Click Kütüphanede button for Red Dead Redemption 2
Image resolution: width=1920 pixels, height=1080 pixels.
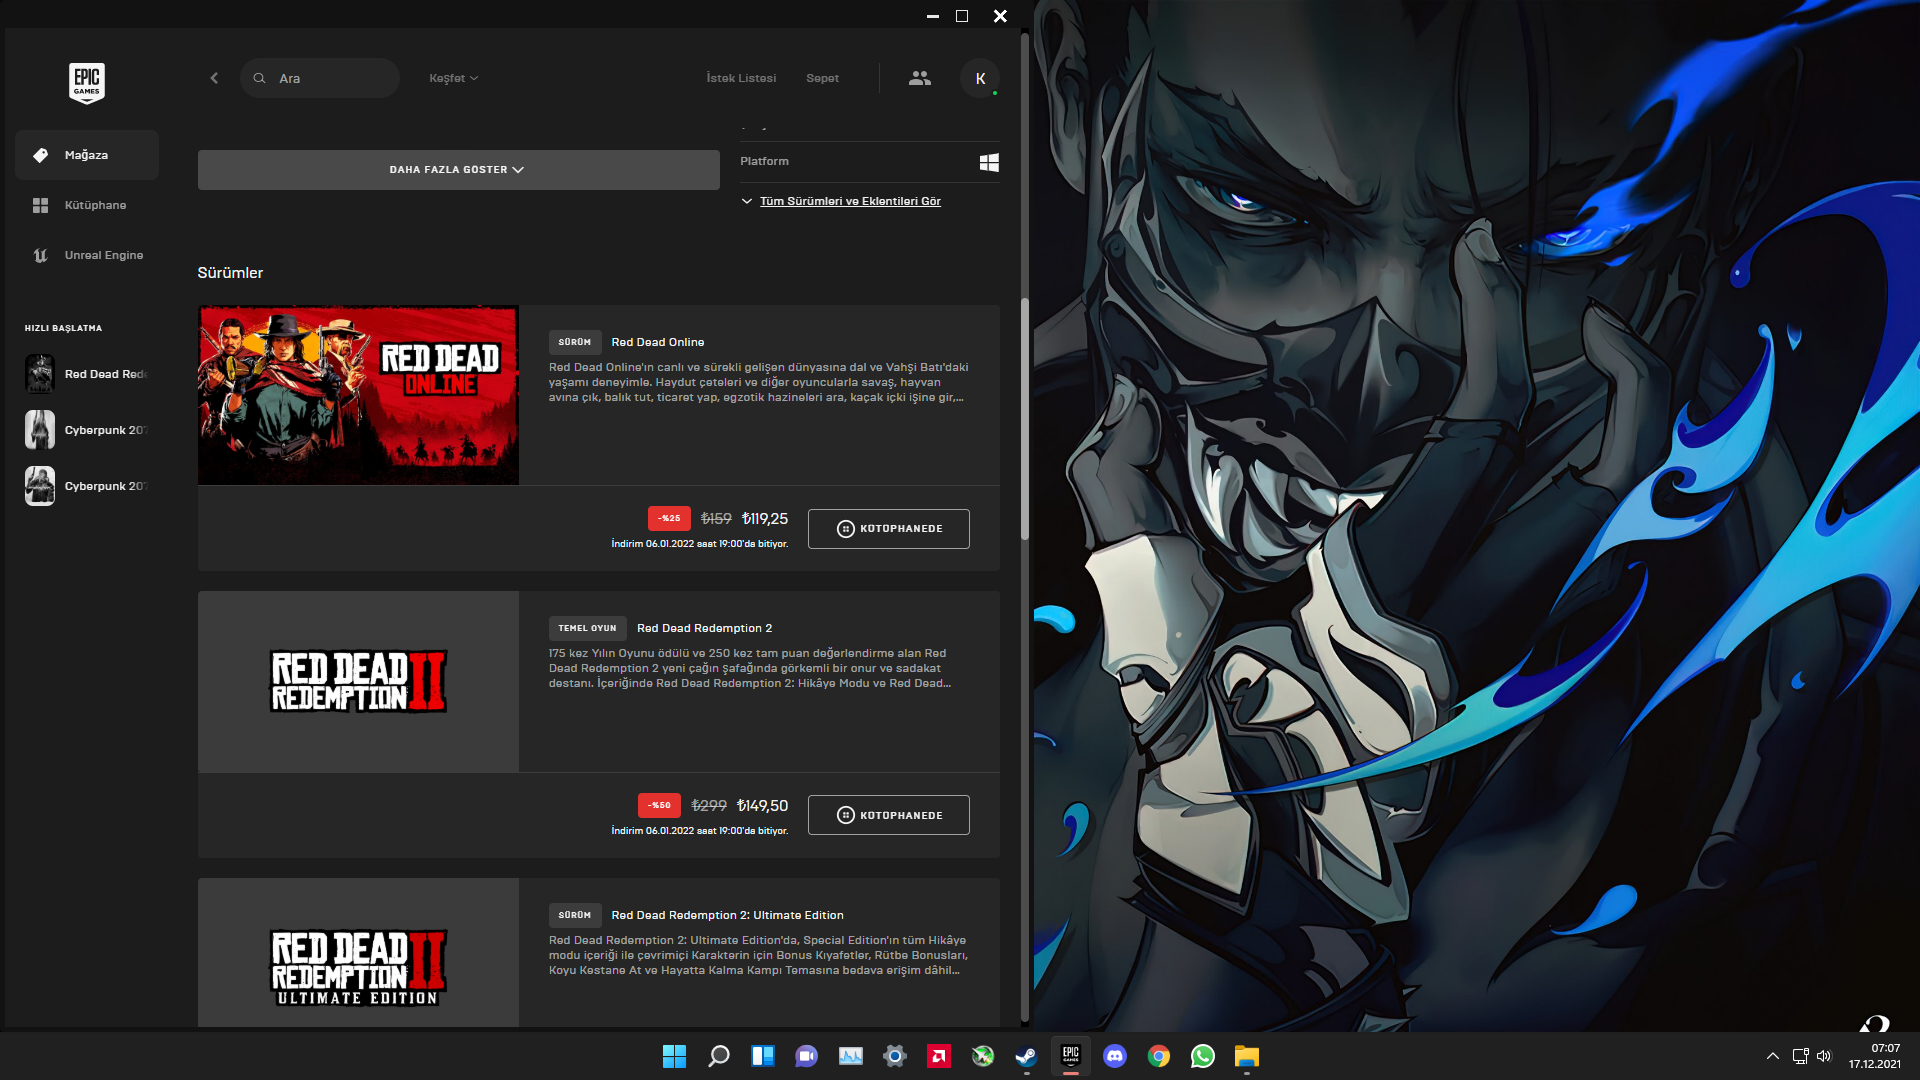coord(888,815)
